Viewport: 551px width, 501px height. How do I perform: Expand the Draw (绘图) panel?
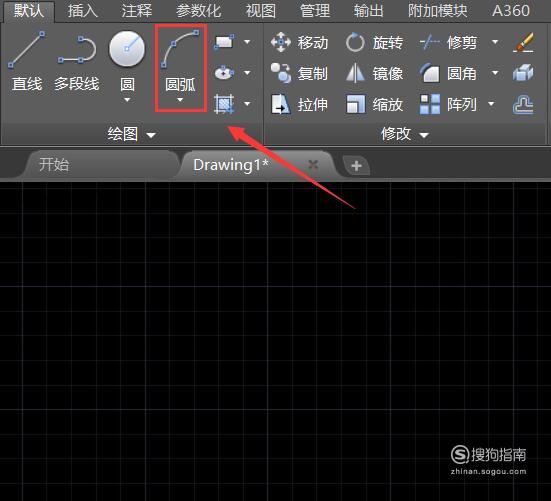(131, 134)
